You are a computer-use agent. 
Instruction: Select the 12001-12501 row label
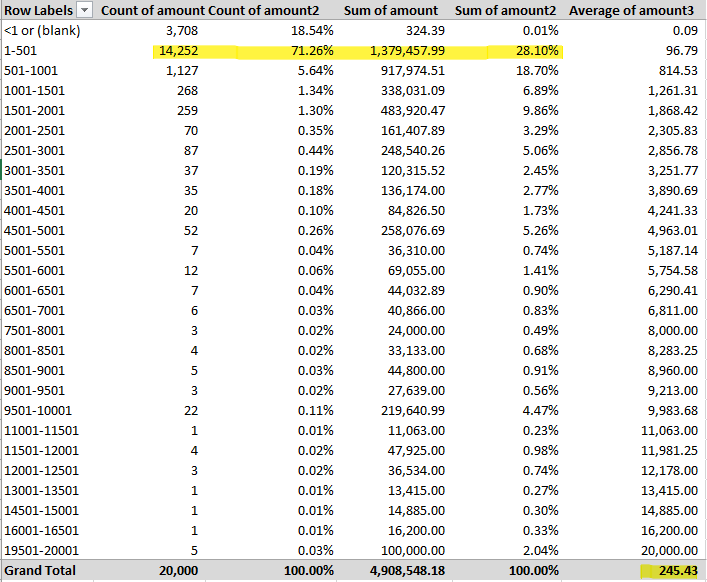click(x=41, y=471)
